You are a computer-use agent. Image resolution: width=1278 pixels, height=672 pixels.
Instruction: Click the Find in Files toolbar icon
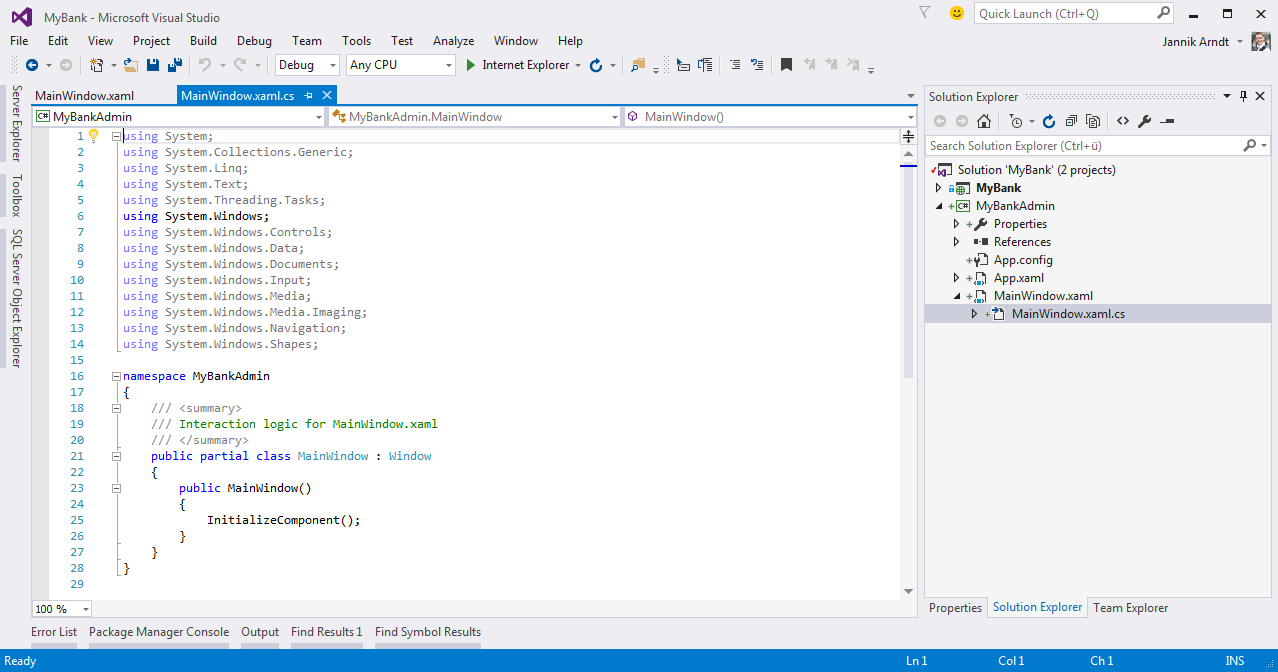click(x=638, y=65)
